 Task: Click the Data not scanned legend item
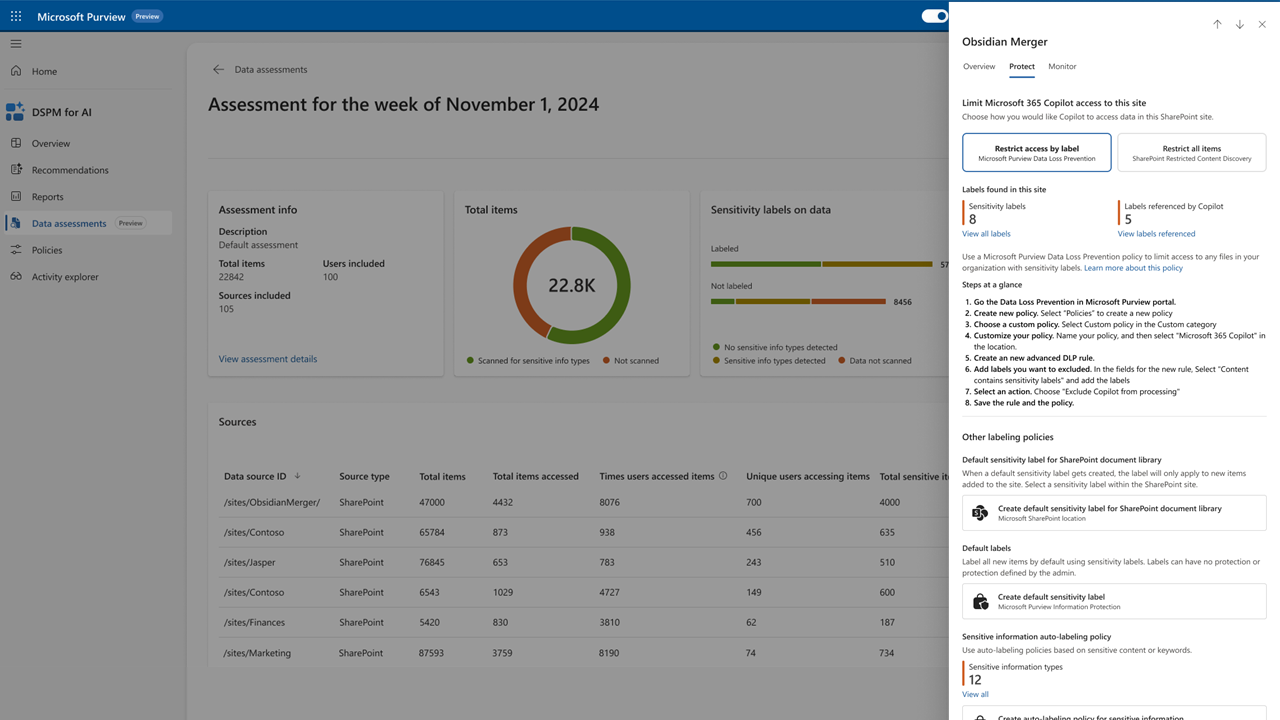coord(875,360)
